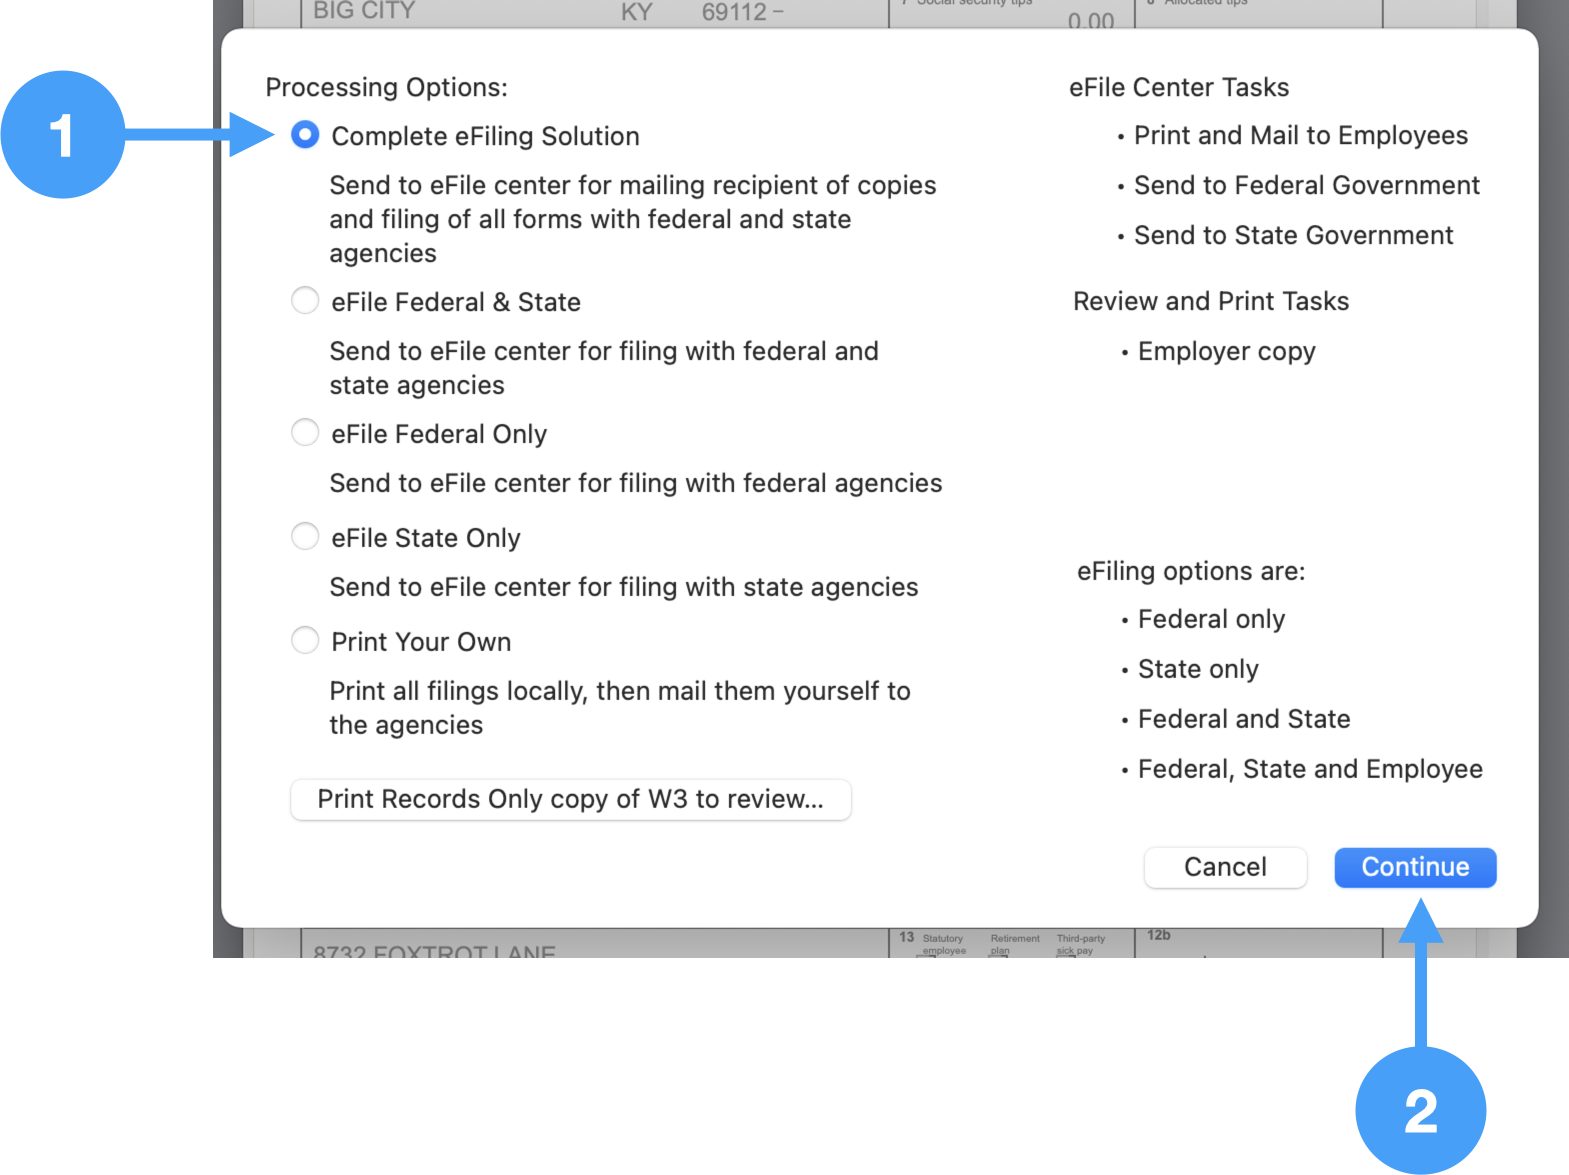Click the 0.00 social security tips value
This screenshot has width=1569, height=1175.
coord(1090,20)
